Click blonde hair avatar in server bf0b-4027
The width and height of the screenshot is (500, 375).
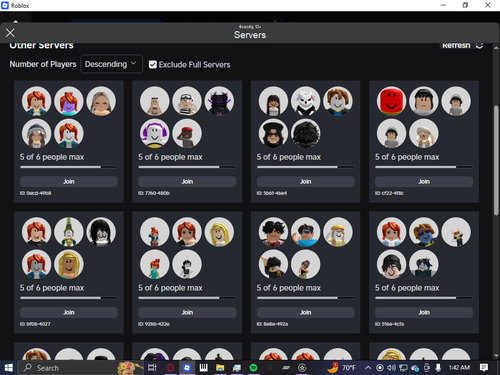tap(69, 264)
